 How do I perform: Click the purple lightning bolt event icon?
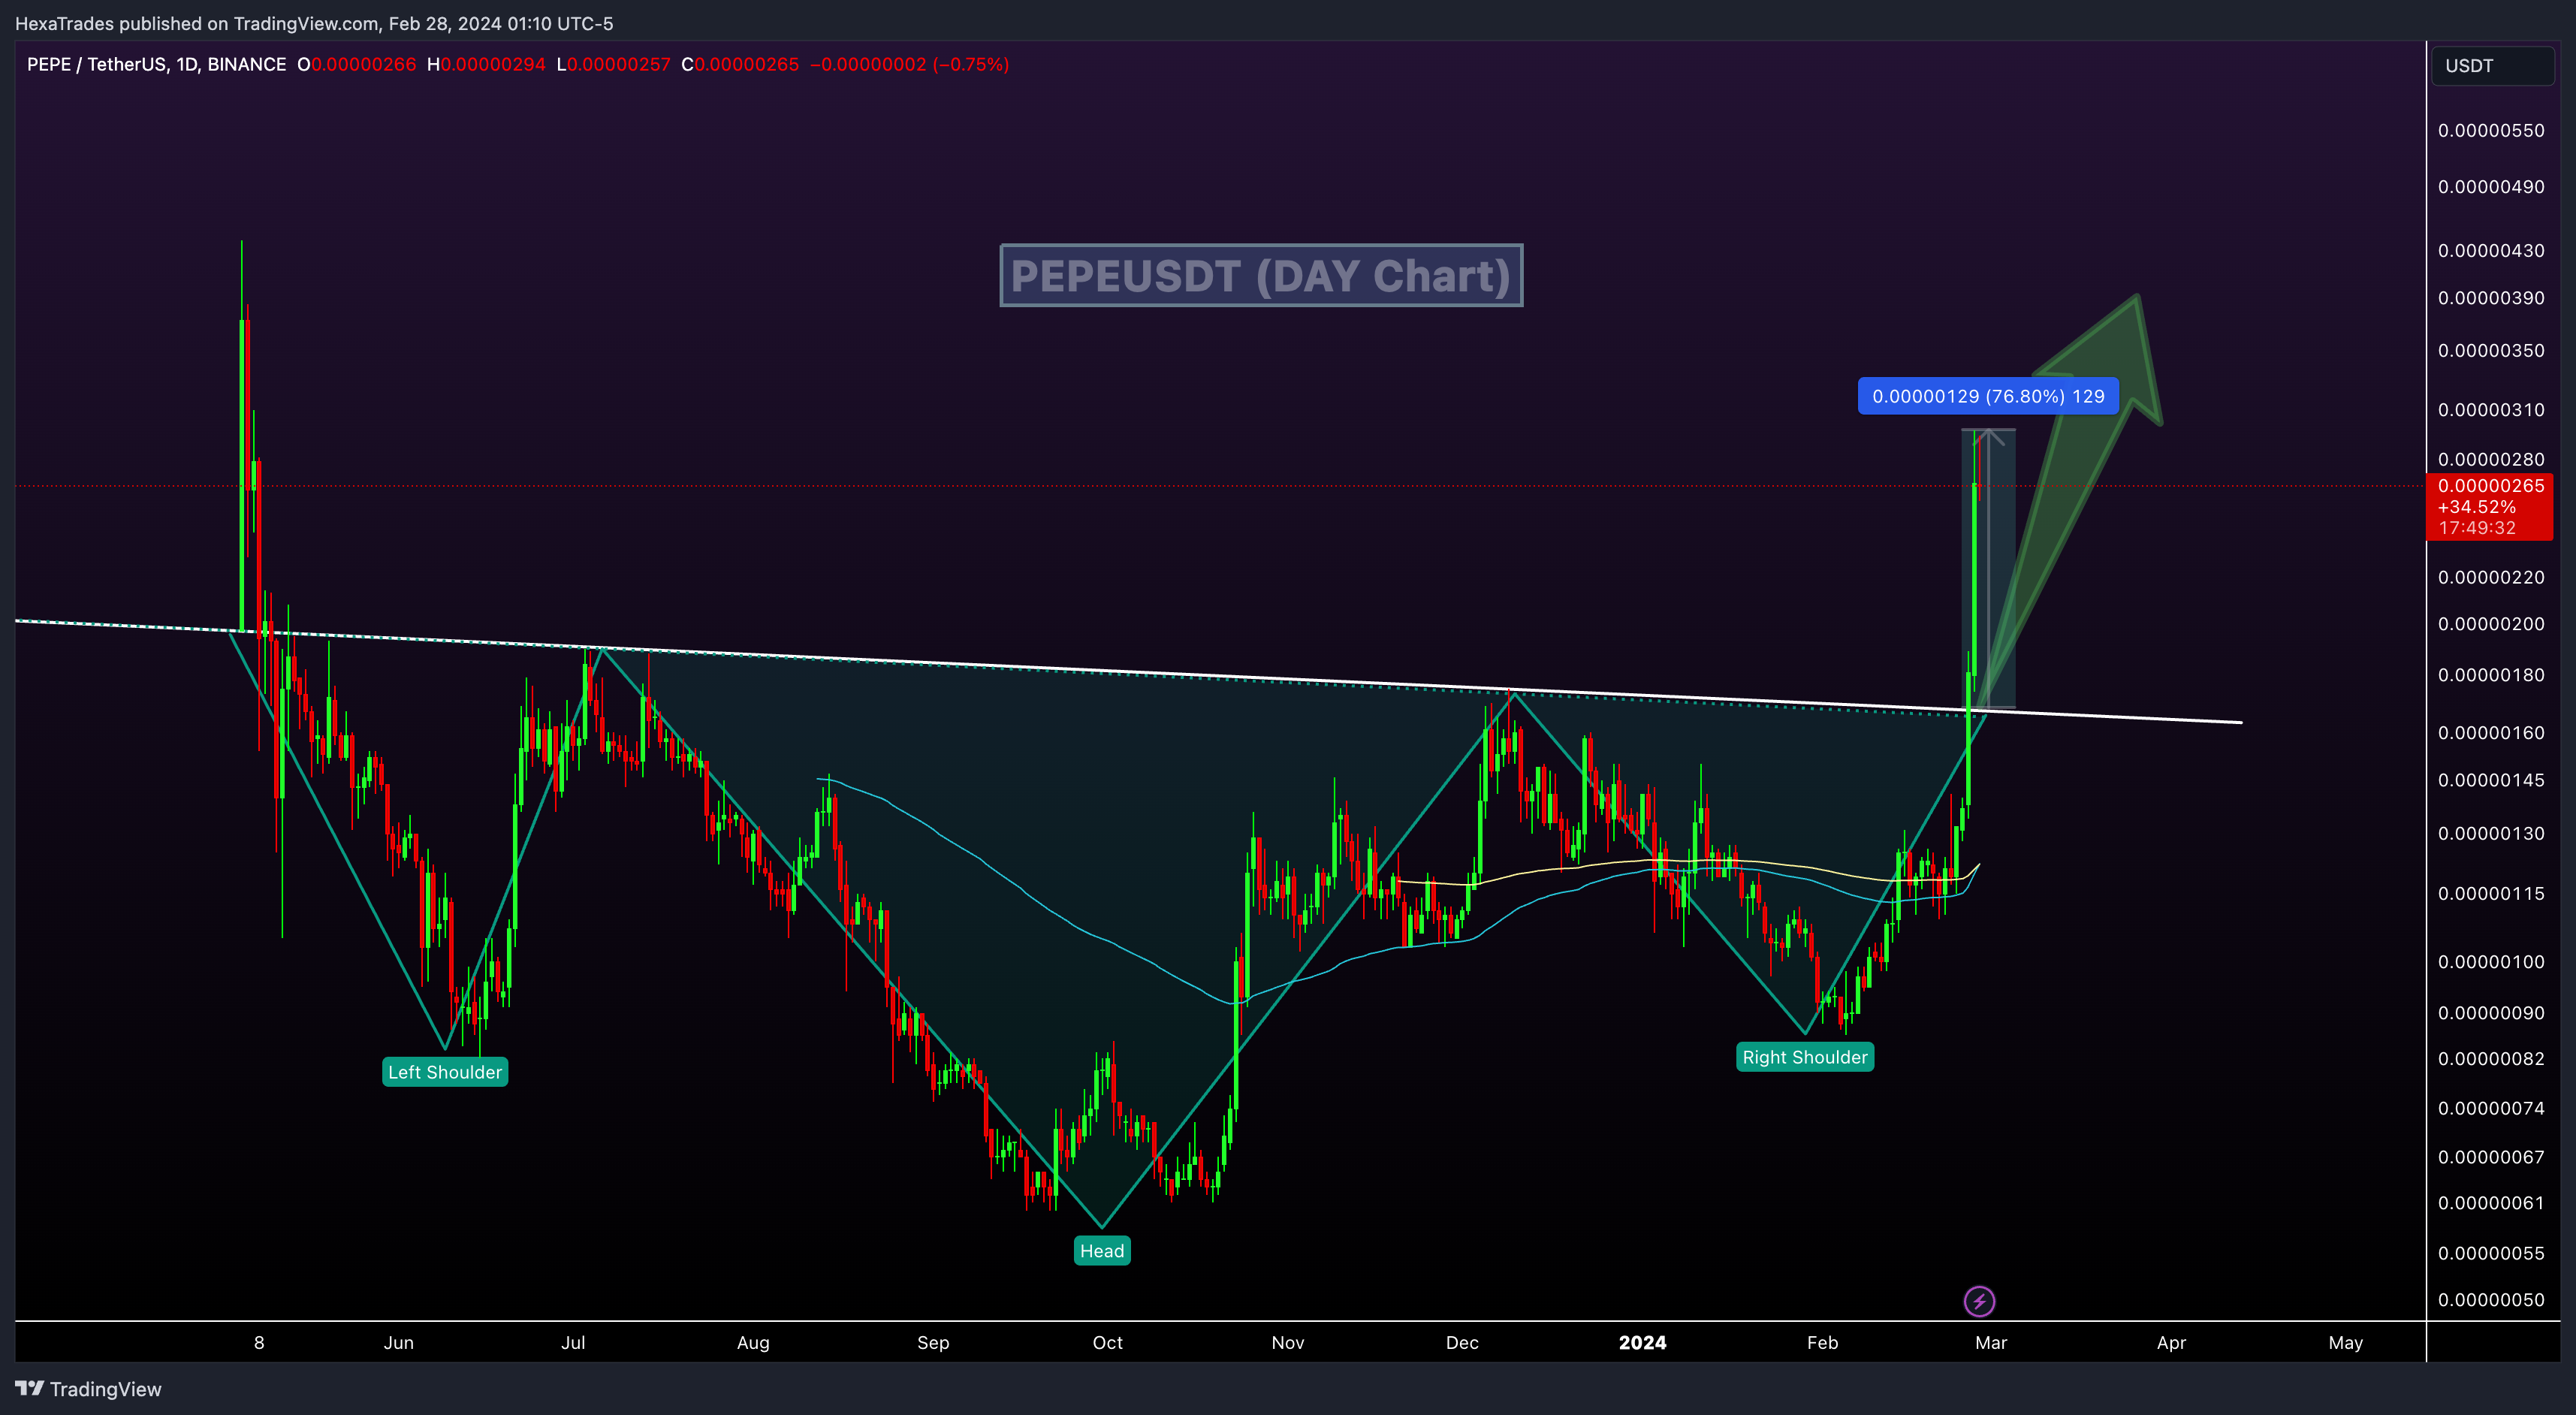[x=1979, y=1301]
